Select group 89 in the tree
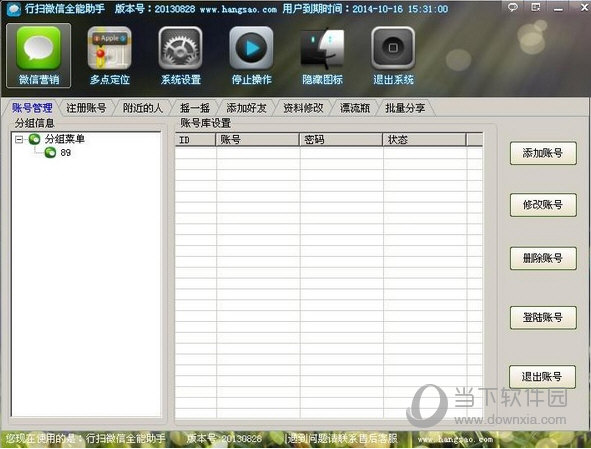 (66, 153)
